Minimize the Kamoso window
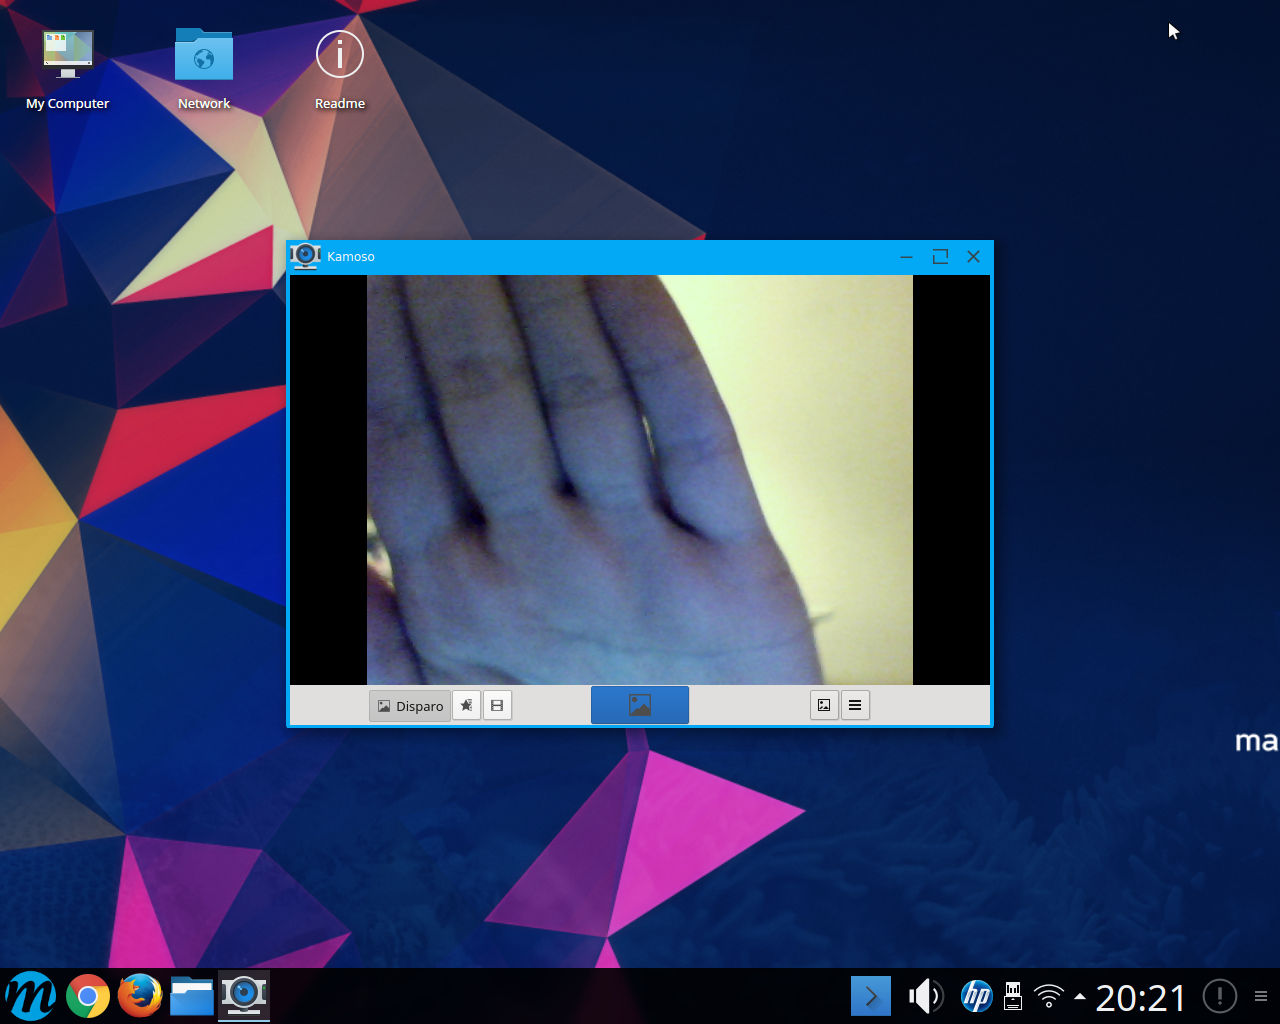The height and width of the screenshot is (1024, 1280). tap(906, 257)
